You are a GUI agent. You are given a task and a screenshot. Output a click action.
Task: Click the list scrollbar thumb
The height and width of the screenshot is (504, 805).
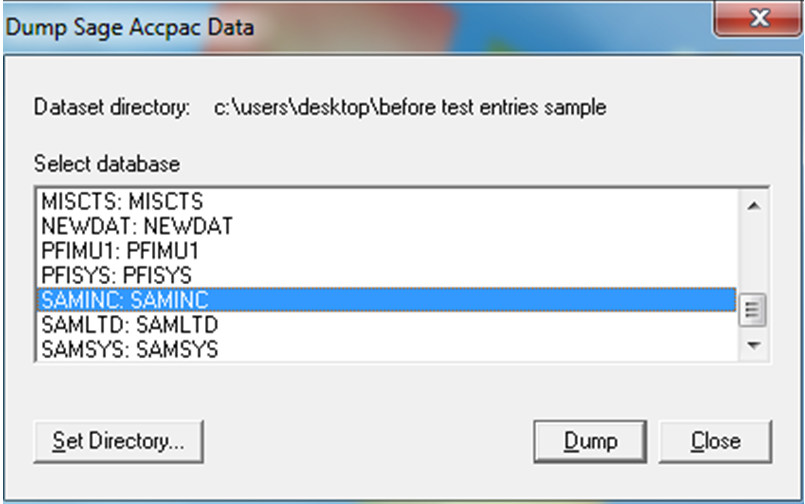(753, 309)
